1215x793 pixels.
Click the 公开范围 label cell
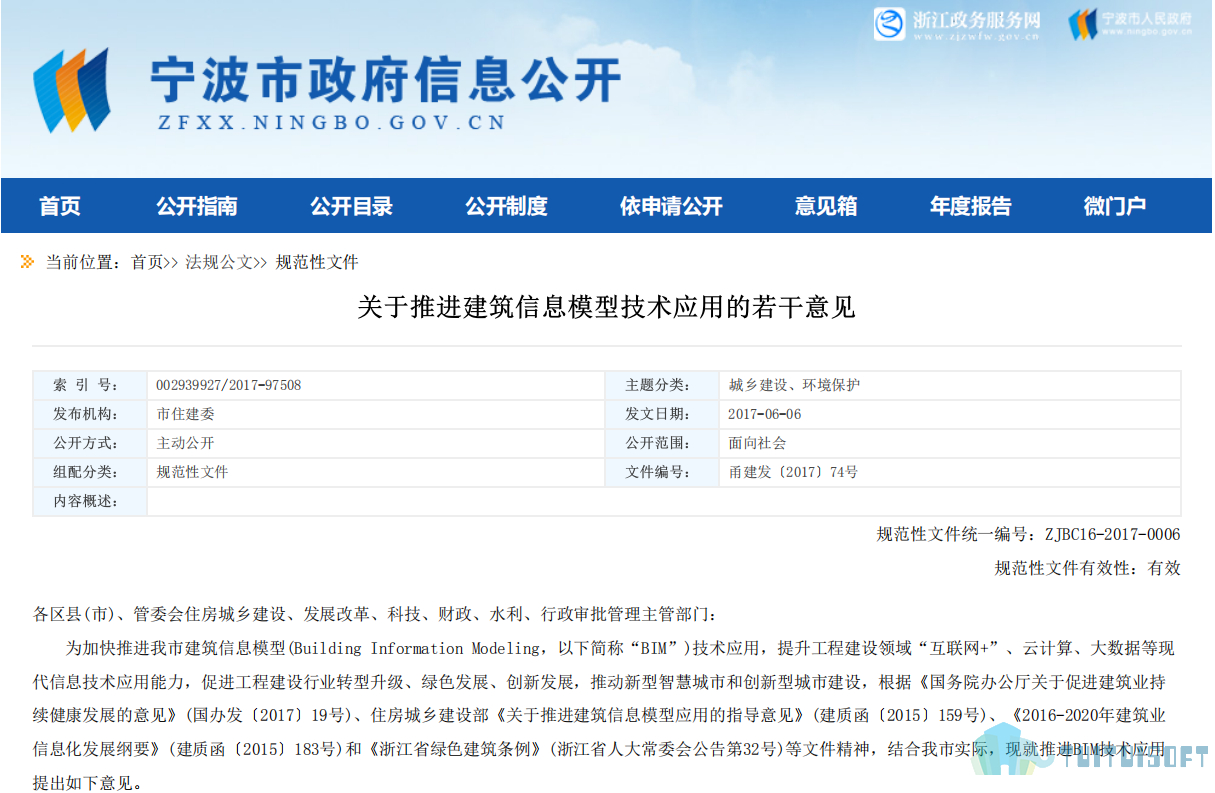pyautogui.click(x=662, y=443)
